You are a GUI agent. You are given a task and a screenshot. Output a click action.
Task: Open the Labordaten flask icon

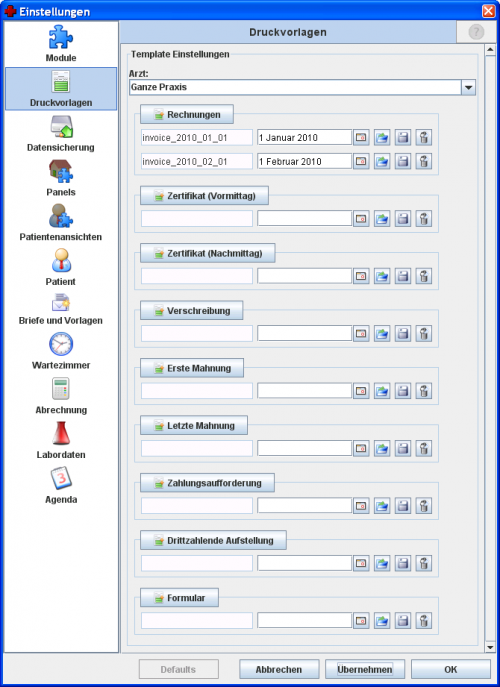point(61,433)
